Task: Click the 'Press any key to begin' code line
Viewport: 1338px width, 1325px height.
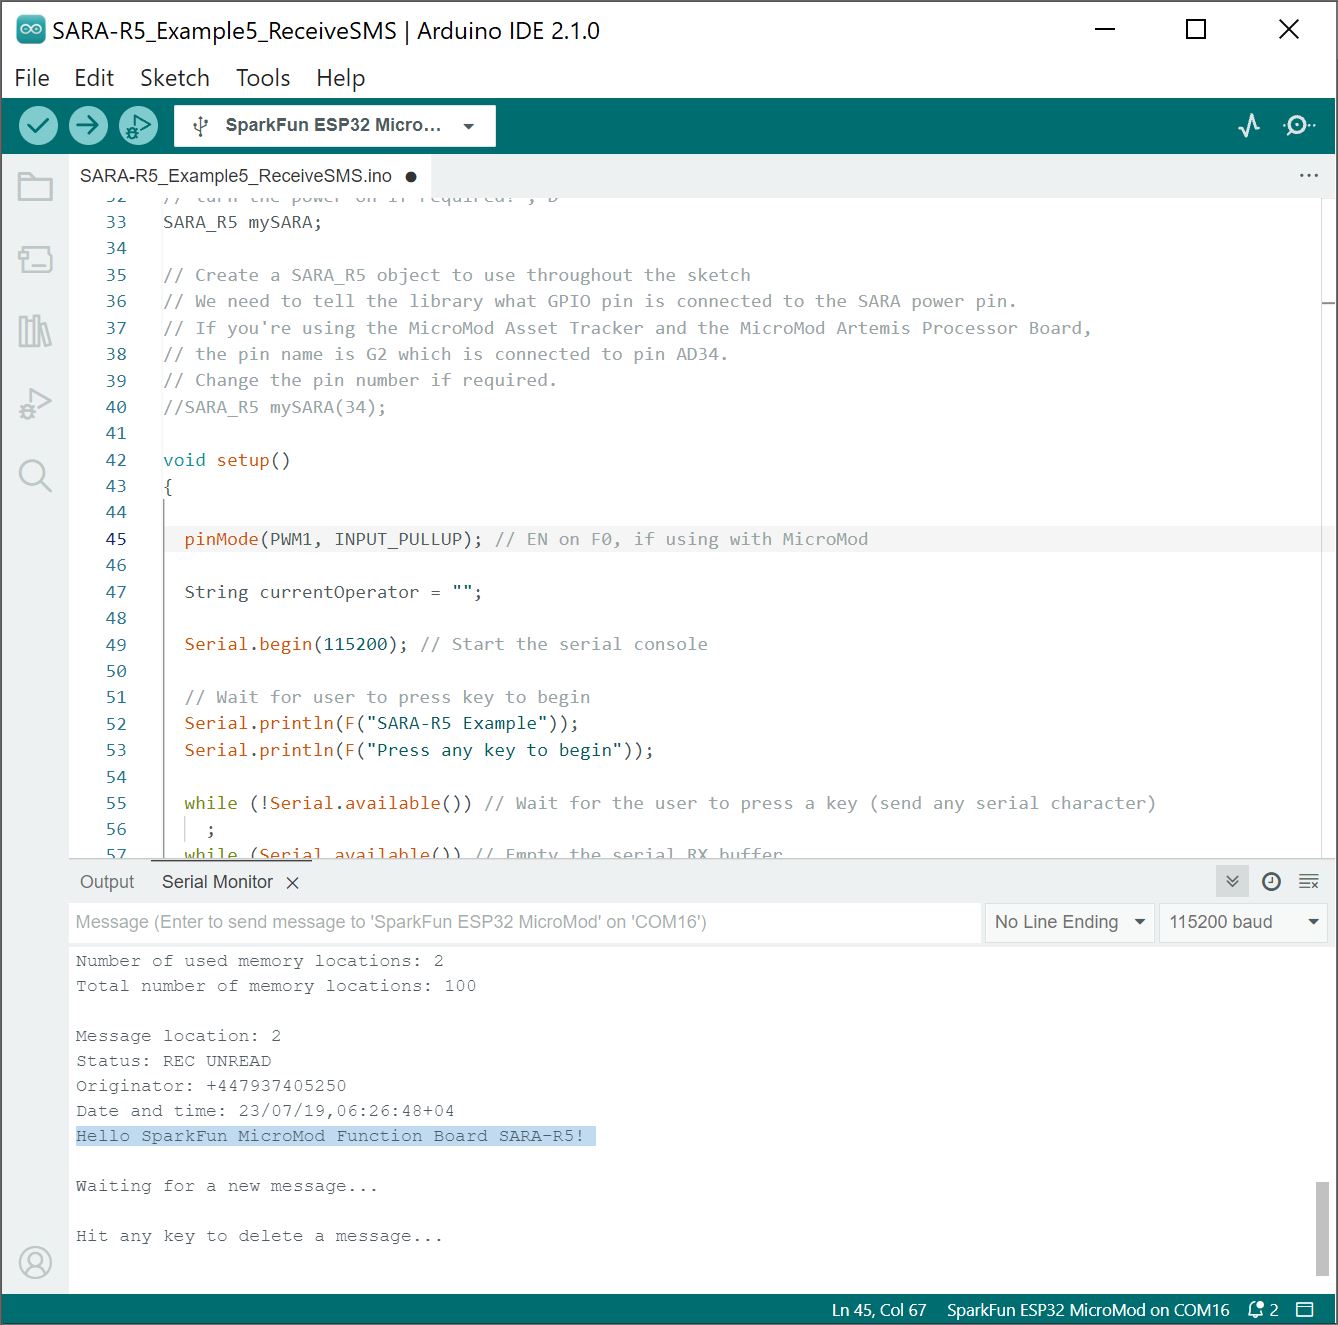Action: [x=419, y=750]
